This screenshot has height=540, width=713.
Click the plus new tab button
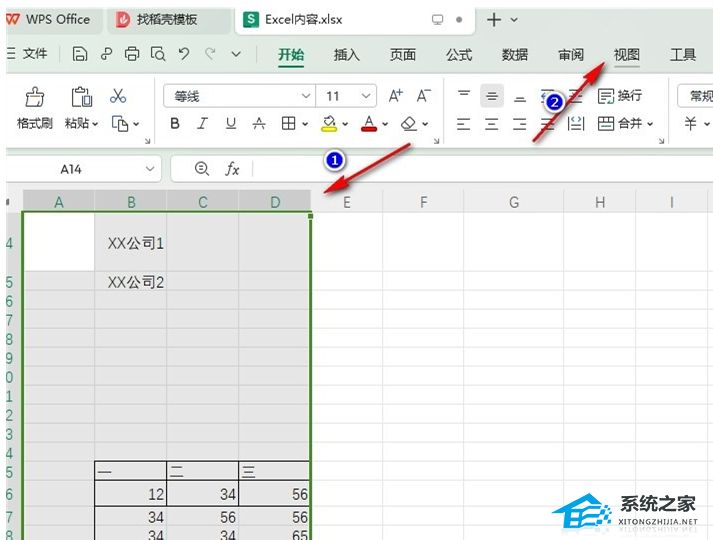coord(494,20)
